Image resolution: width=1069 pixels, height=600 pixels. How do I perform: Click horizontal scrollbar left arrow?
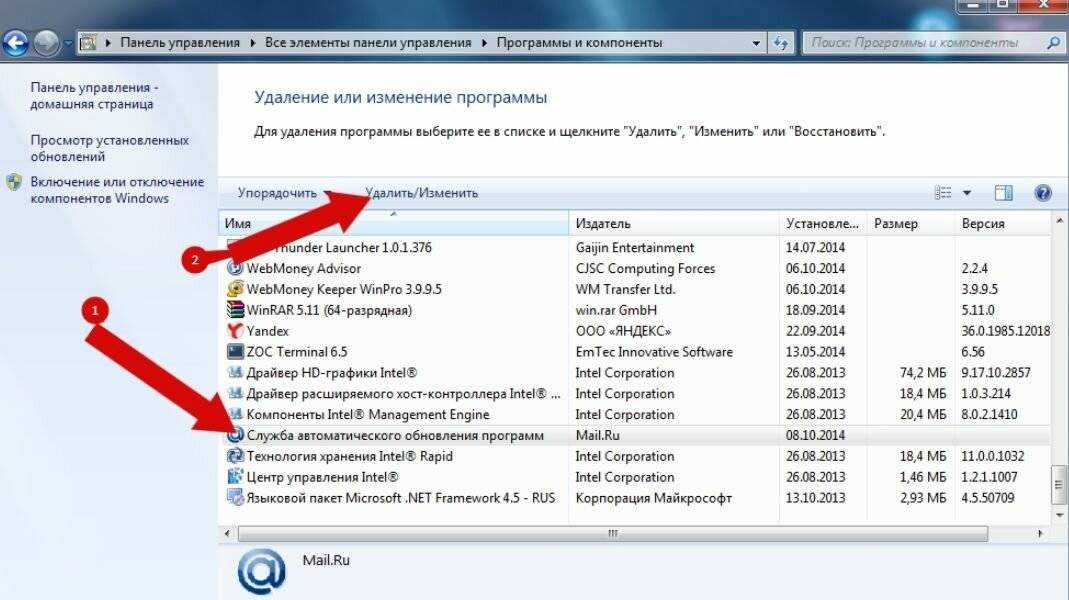coord(227,533)
